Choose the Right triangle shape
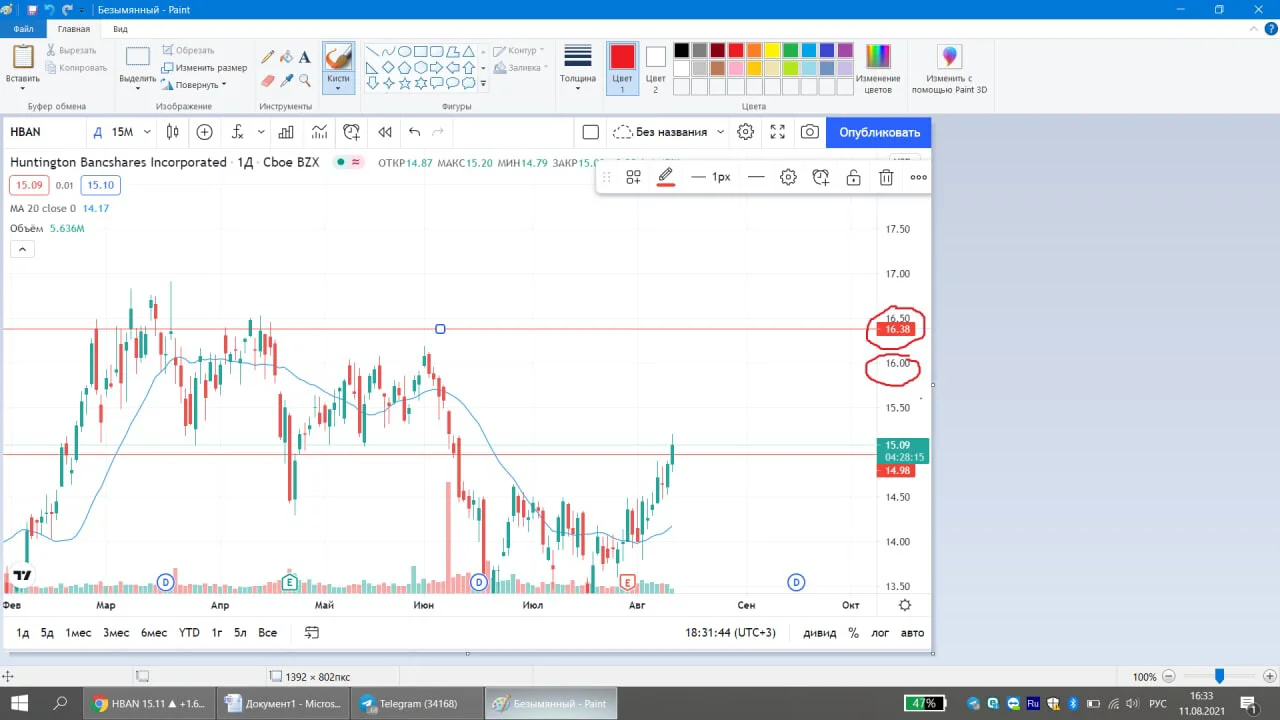The width and height of the screenshot is (1280, 720). [372, 68]
